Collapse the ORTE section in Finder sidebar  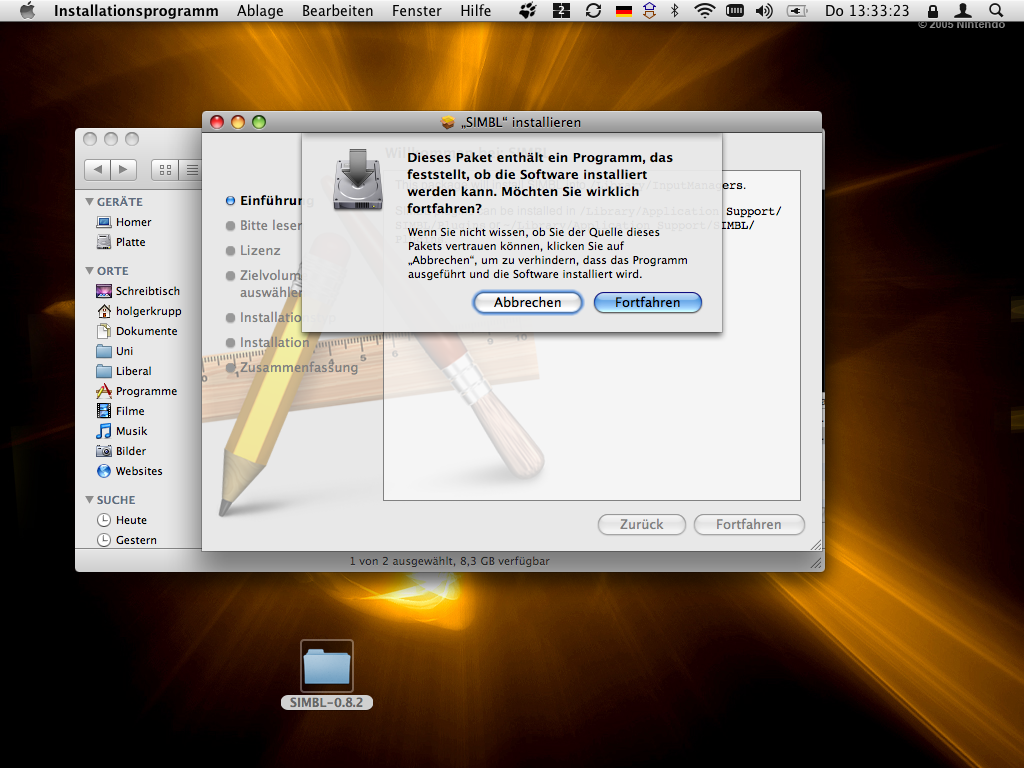click(89, 270)
